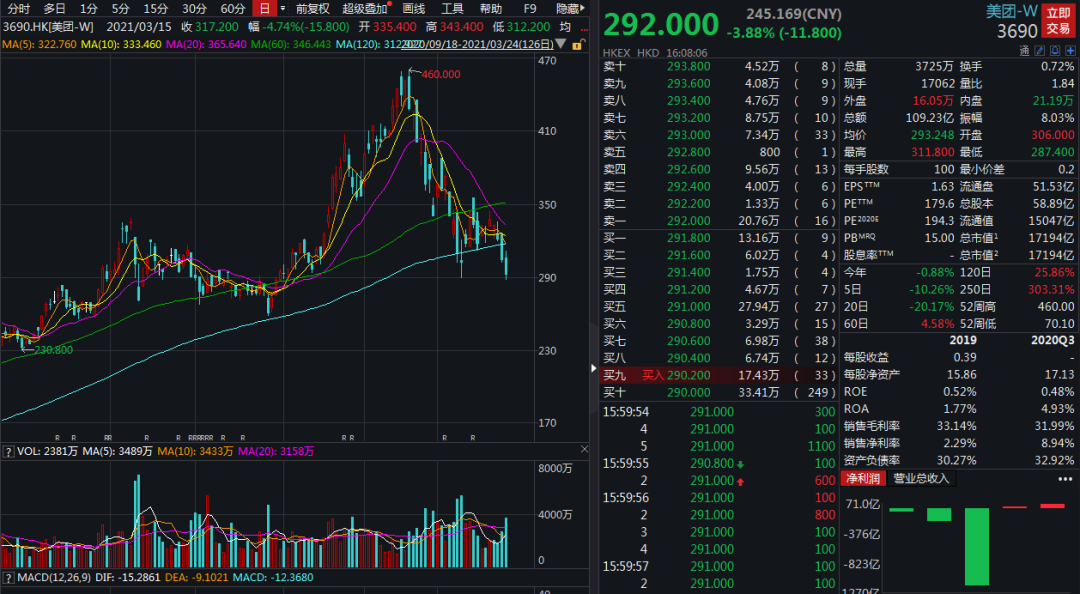The width and height of the screenshot is (1080, 594).
Task: Click the VOL indicator help question icon
Action: click(x=8, y=452)
